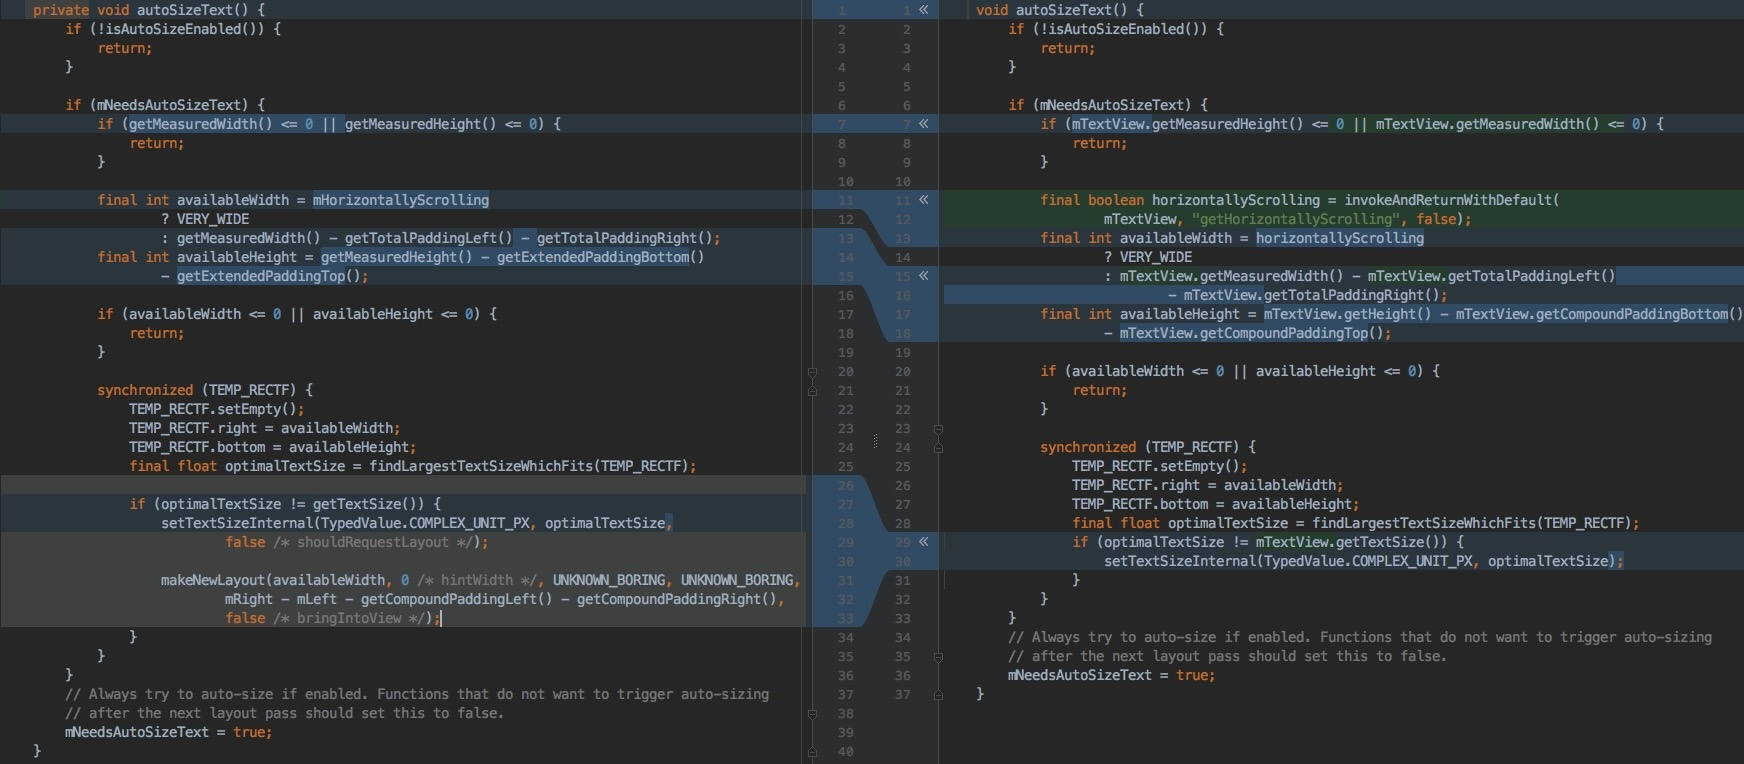Toggle right gutter fold marker beside line 37
Screen dimensions: 1744x764
[x=938, y=695]
